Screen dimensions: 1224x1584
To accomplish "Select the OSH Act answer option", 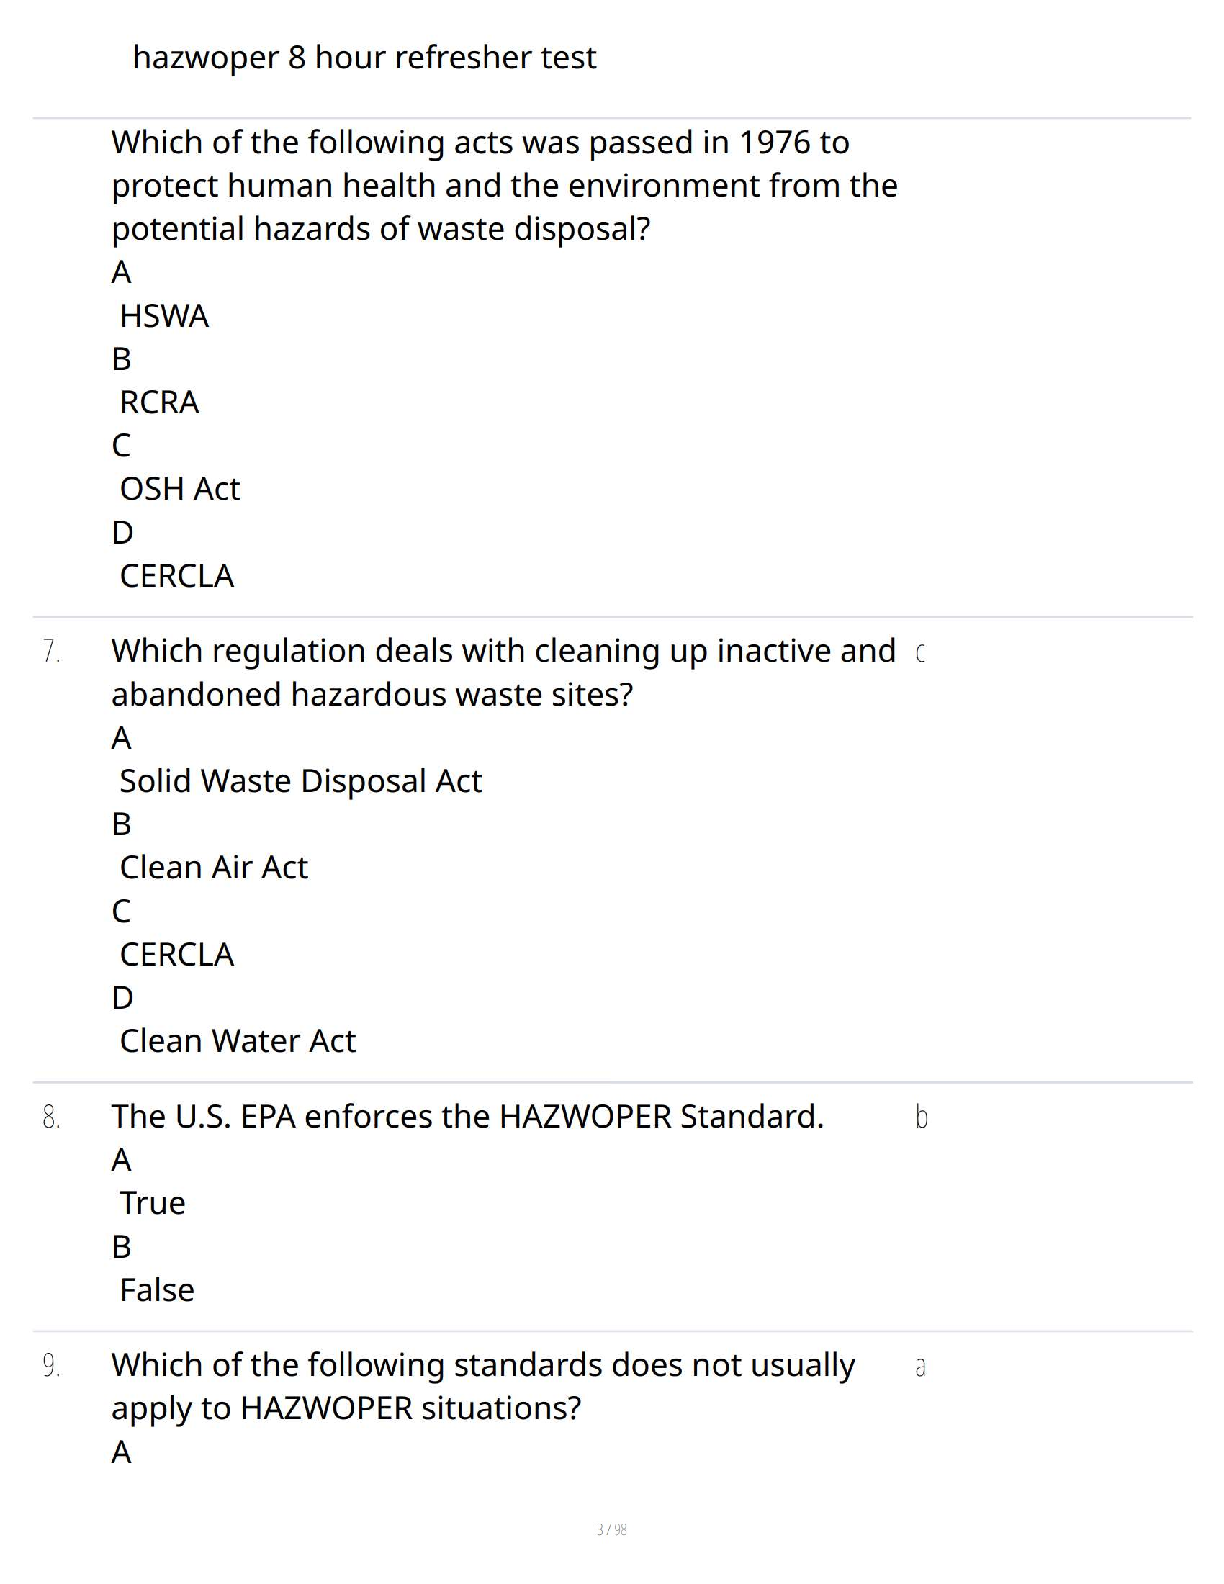I will (180, 489).
